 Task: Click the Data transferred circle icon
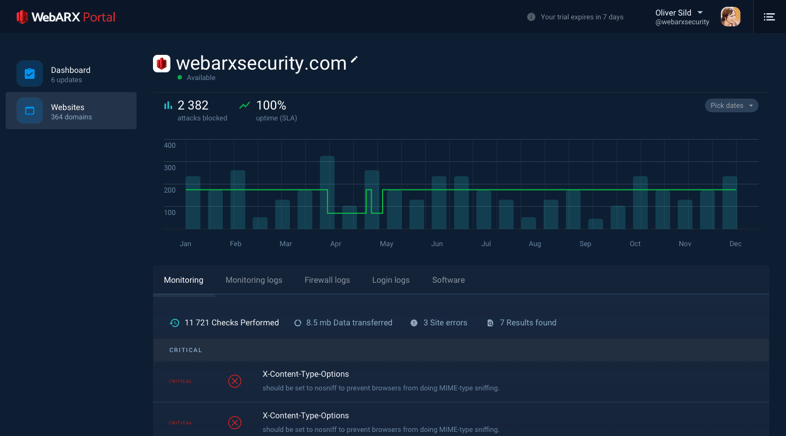click(298, 323)
